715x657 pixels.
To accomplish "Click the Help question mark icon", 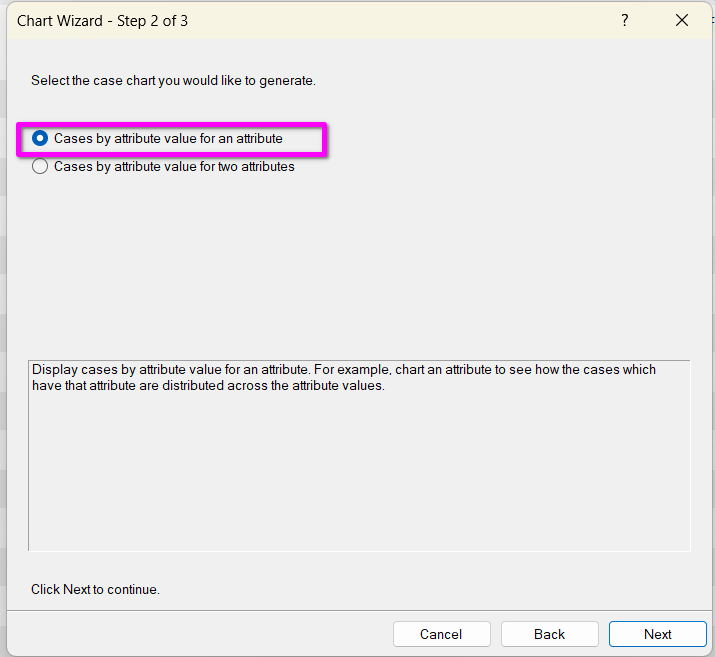I will (x=625, y=20).
